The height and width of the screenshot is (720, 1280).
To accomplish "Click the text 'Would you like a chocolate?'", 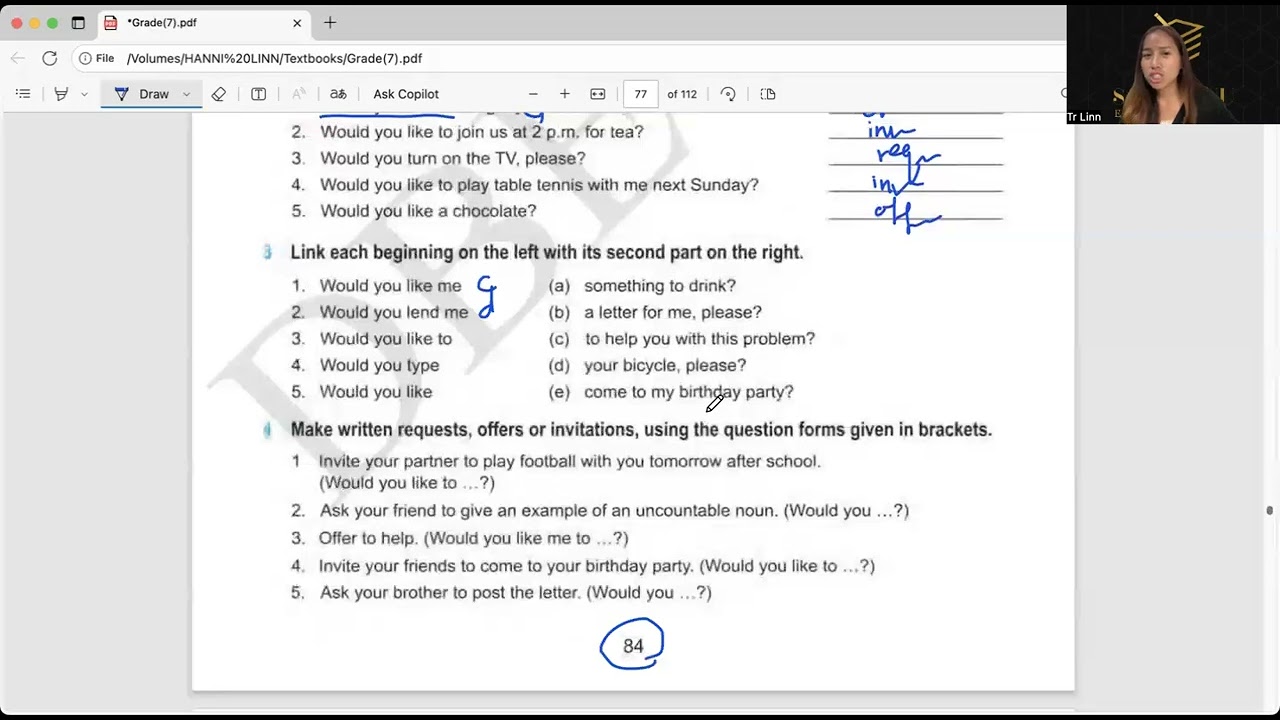I will 428,211.
